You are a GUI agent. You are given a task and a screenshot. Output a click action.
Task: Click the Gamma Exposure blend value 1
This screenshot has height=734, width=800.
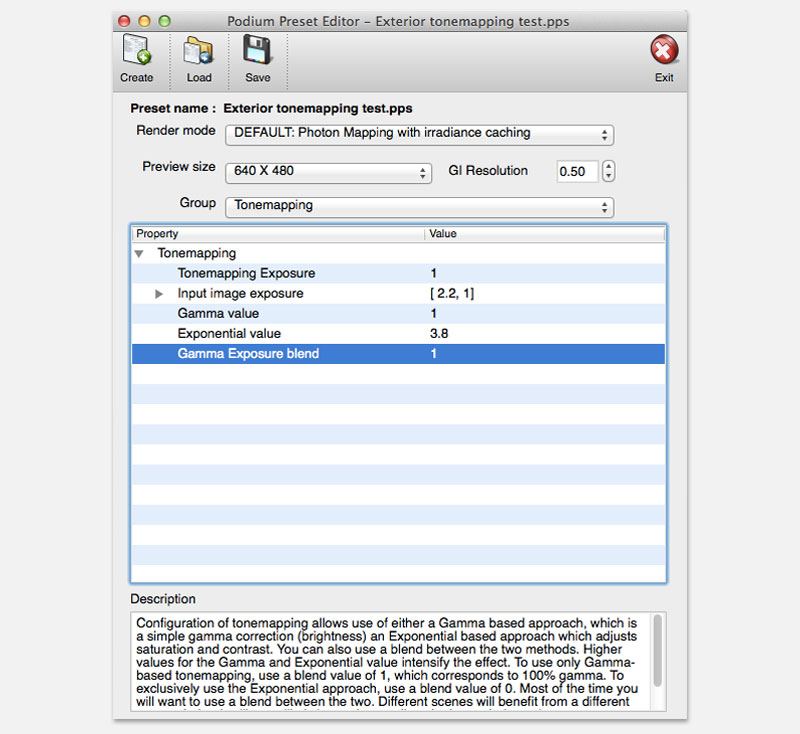pyautogui.click(x=434, y=354)
